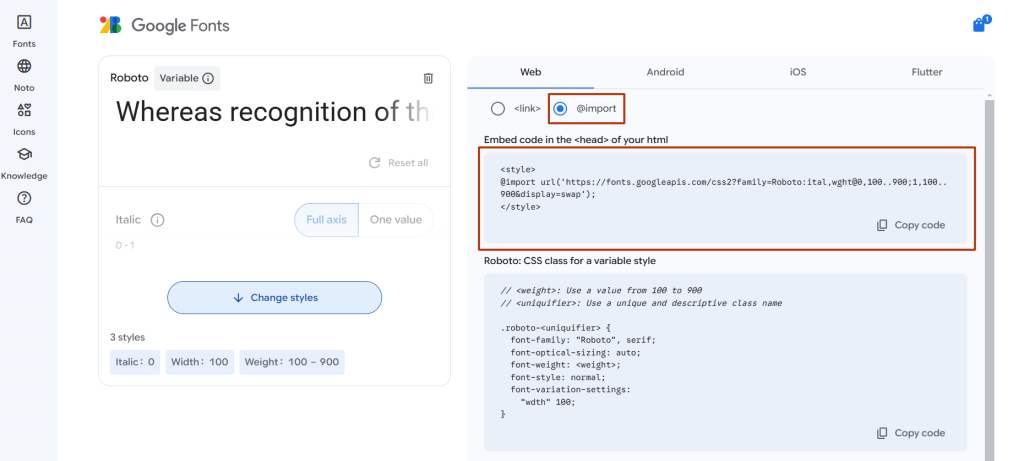Switch to the Web tab

[530, 72]
